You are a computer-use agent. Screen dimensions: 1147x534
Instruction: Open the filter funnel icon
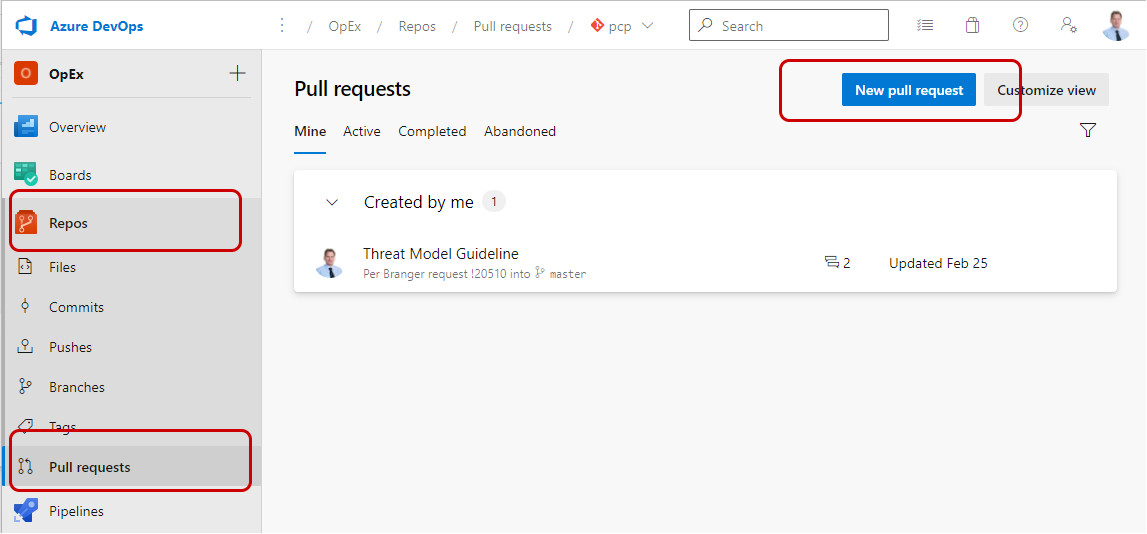pos(1088,130)
